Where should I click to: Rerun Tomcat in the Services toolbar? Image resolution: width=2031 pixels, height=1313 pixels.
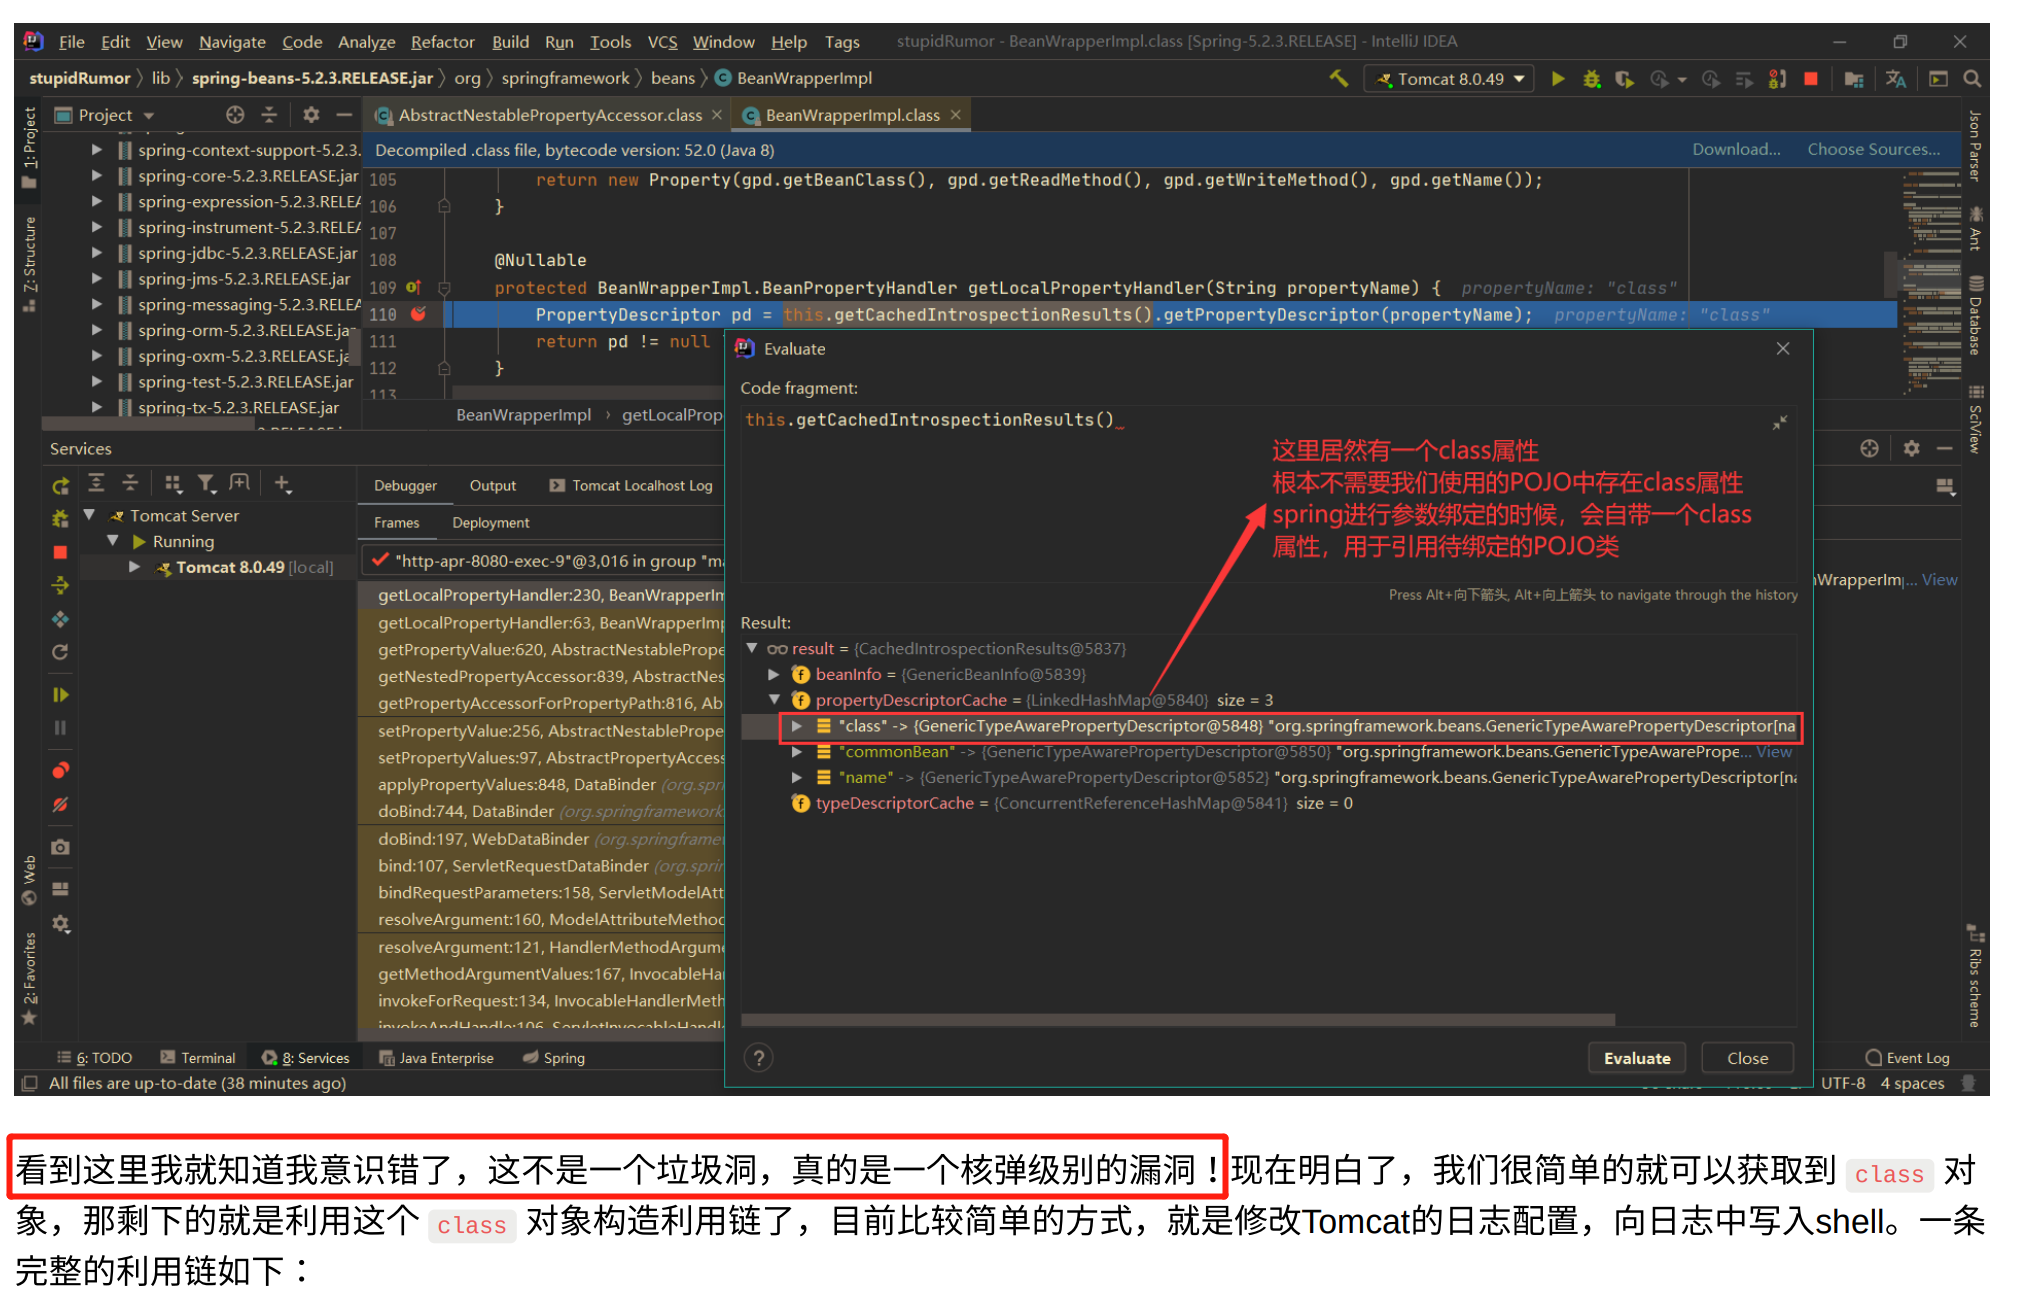click(x=61, y=485)
